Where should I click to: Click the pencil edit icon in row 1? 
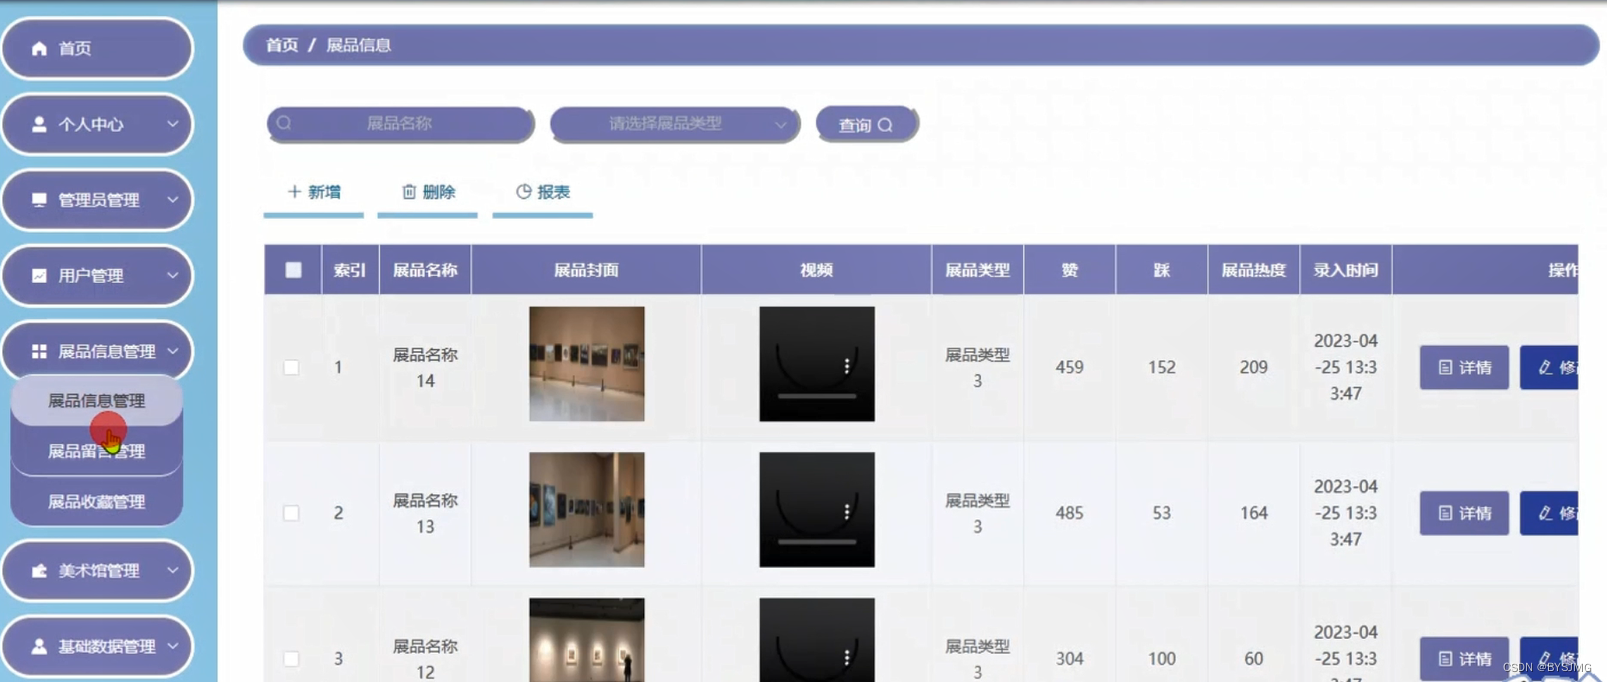[x=1545, y=367]
